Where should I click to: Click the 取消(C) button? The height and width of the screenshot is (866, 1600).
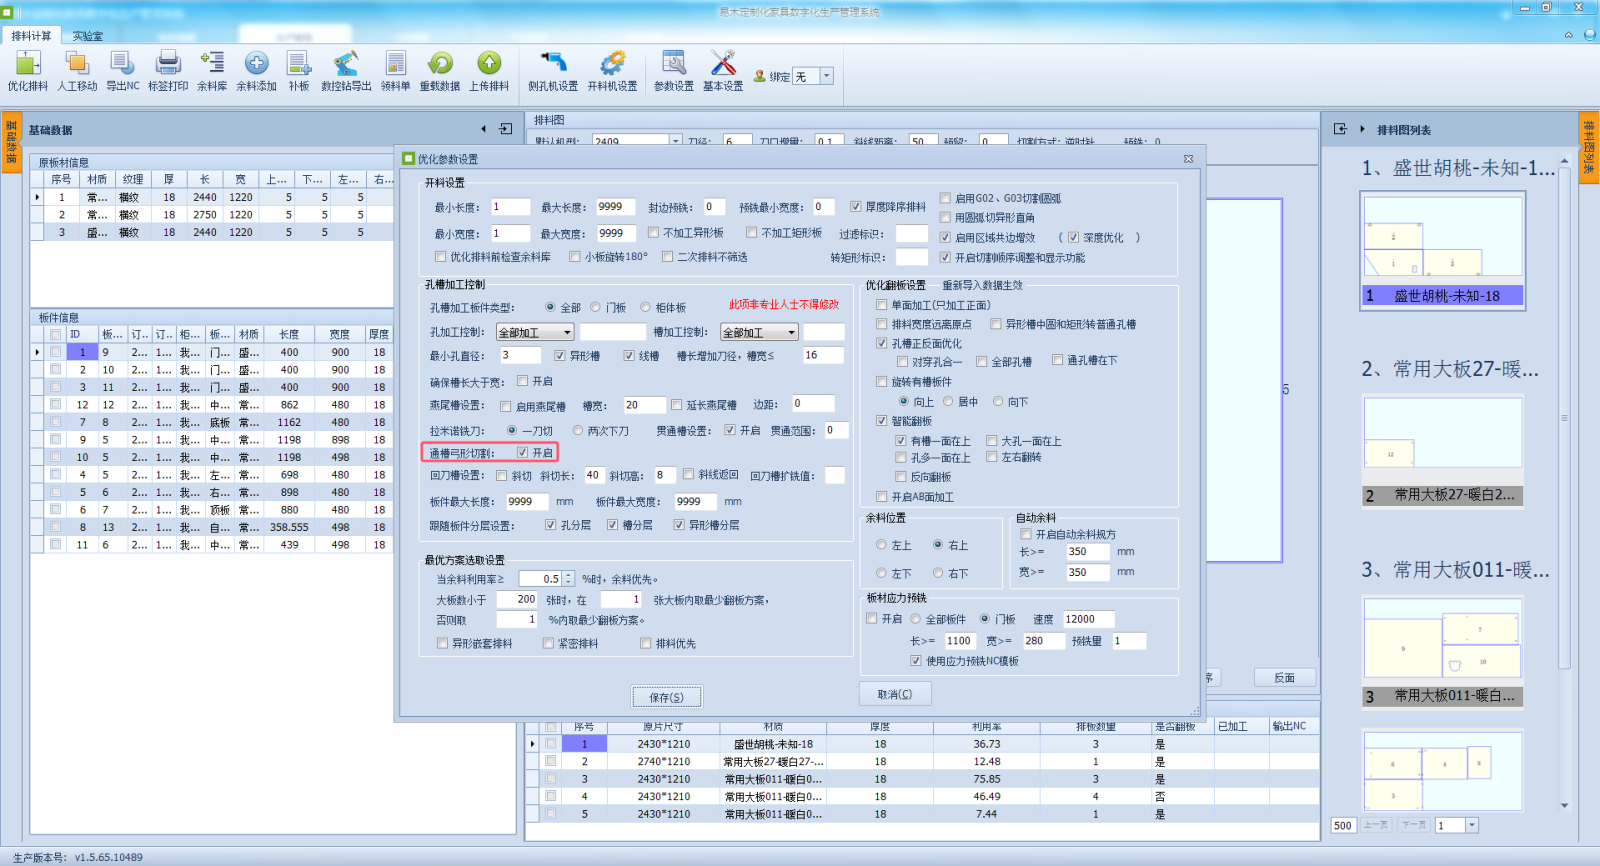895,694
